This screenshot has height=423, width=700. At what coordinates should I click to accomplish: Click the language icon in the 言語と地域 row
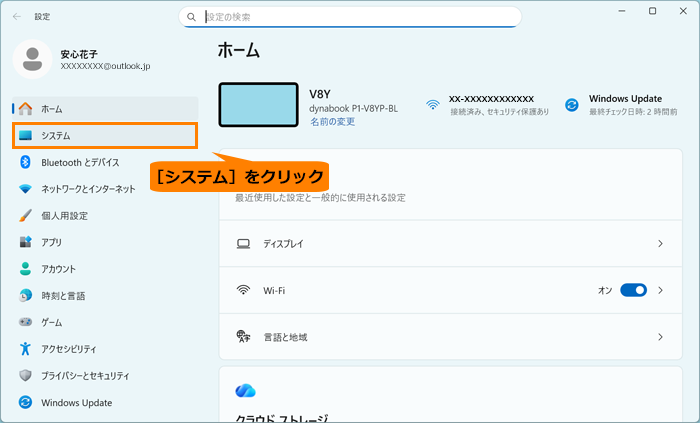(x=243, y=336)
